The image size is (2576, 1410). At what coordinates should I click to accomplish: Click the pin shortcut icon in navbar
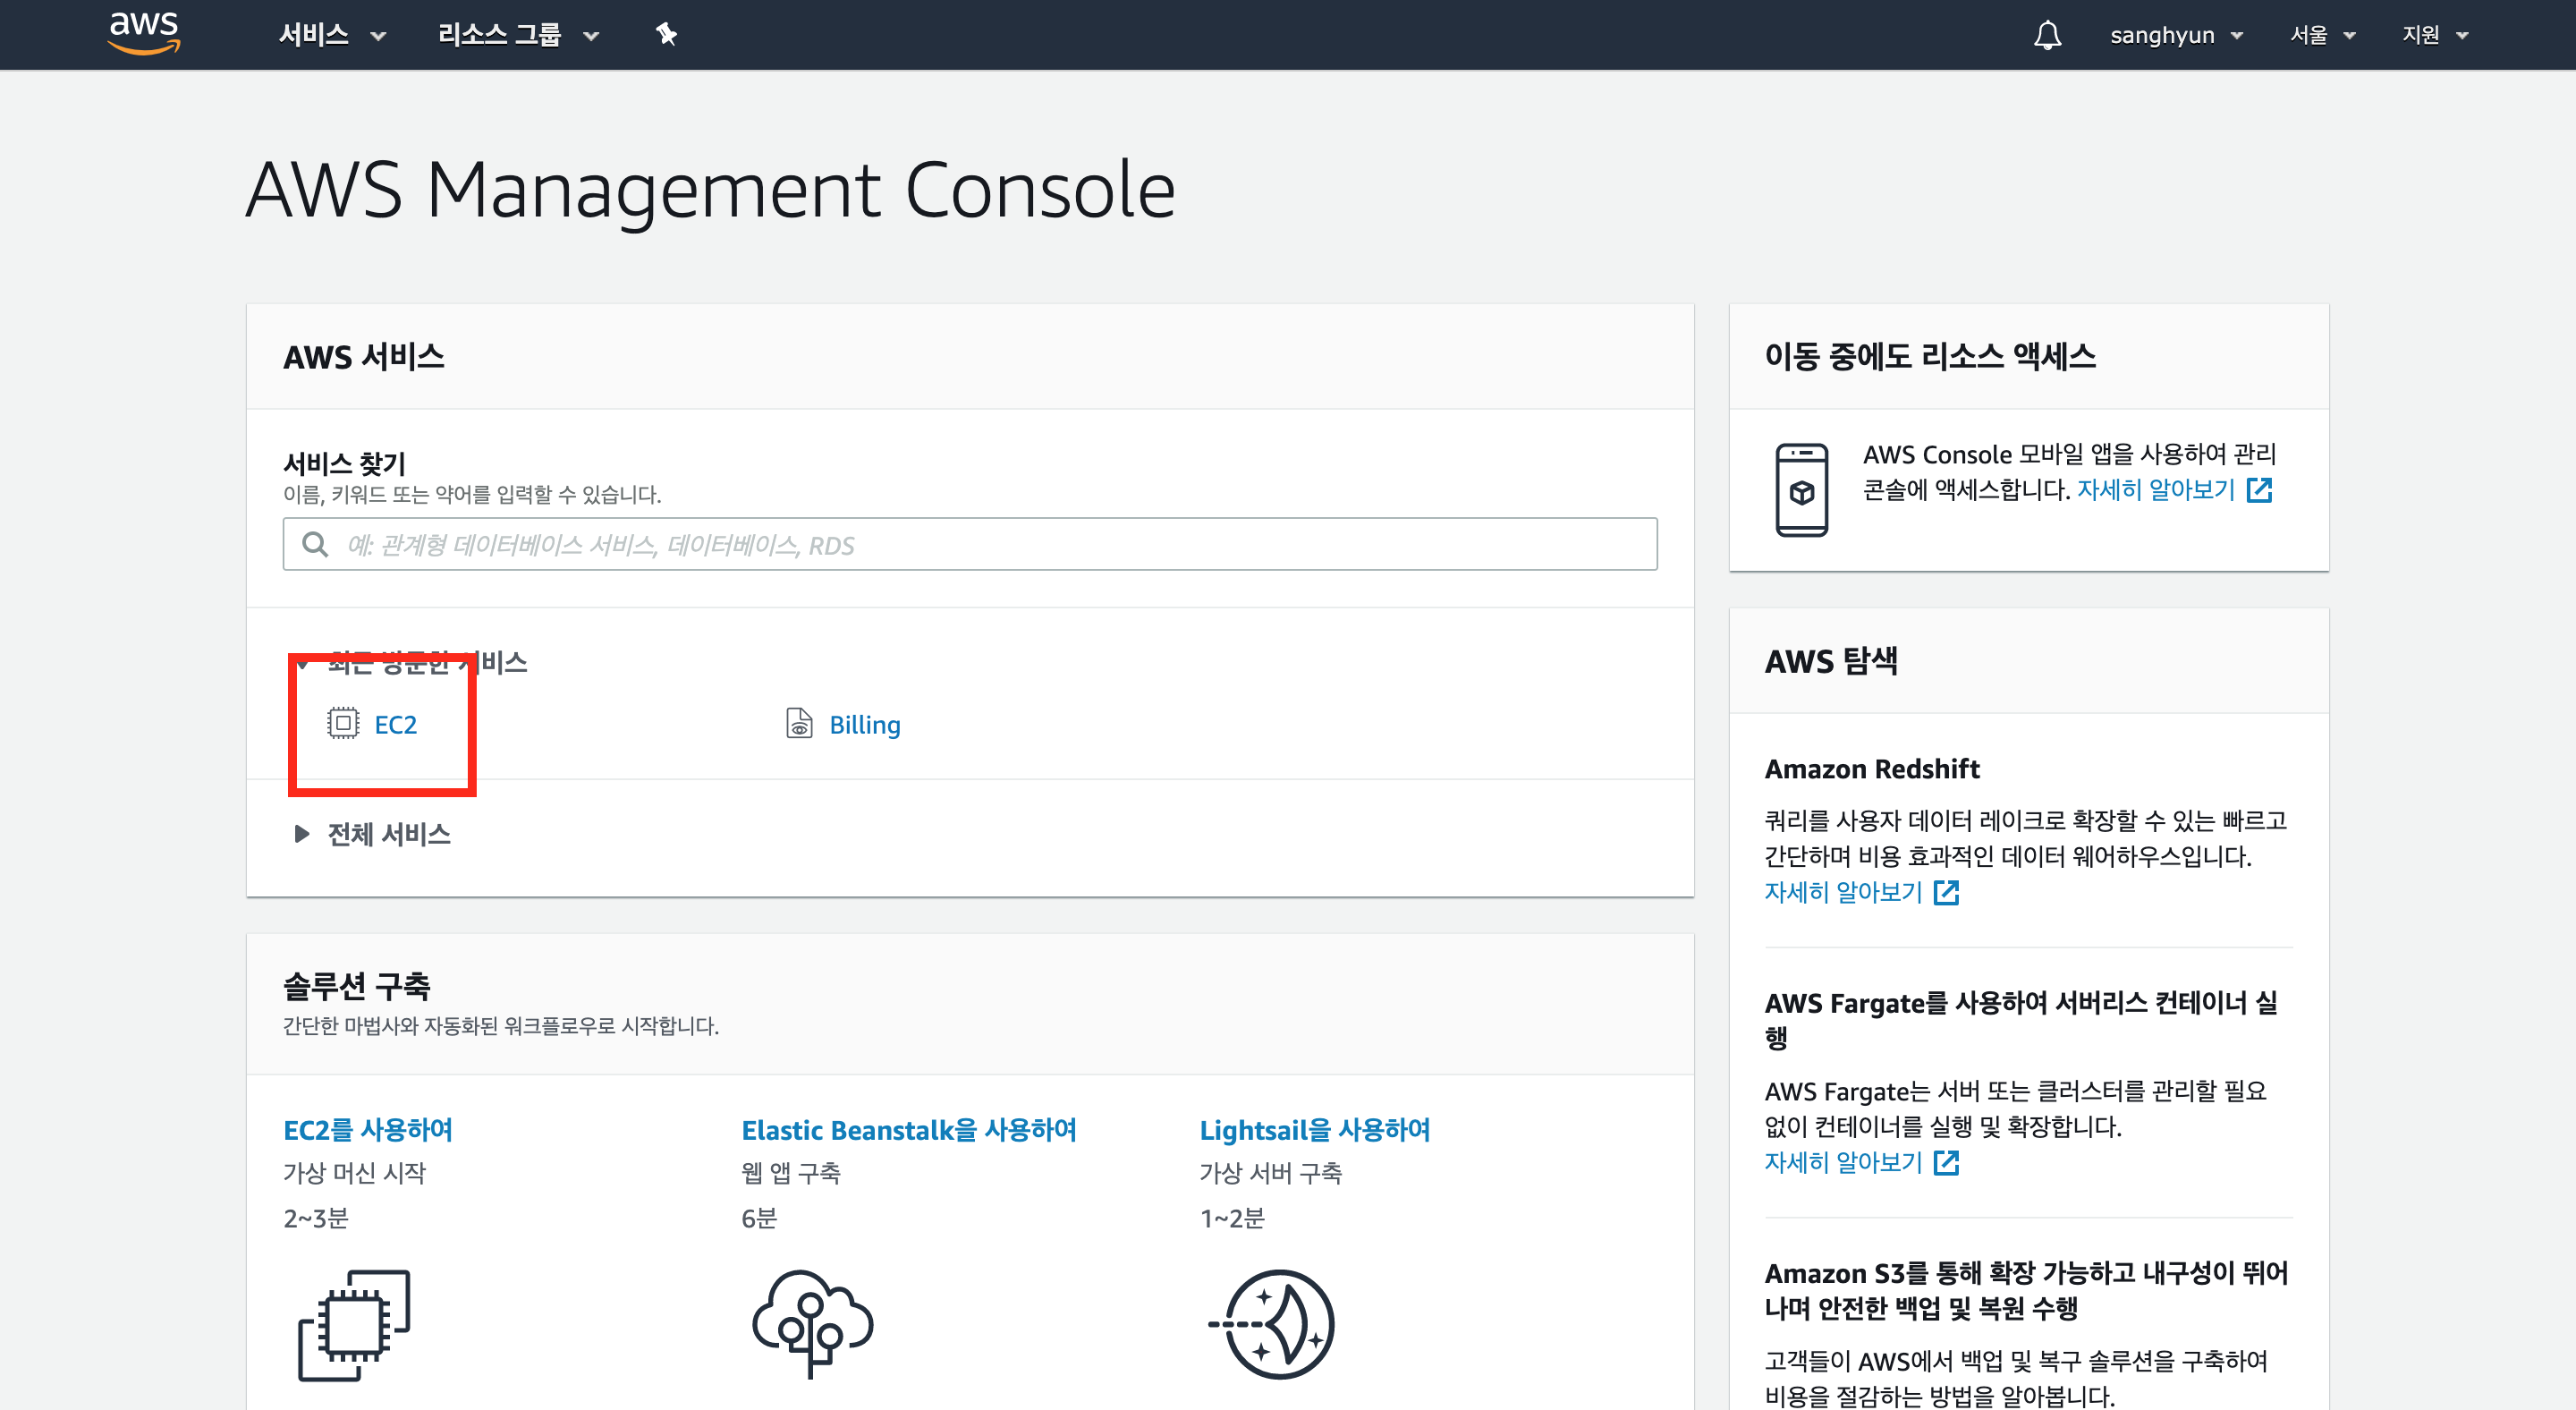click(666, 35)
